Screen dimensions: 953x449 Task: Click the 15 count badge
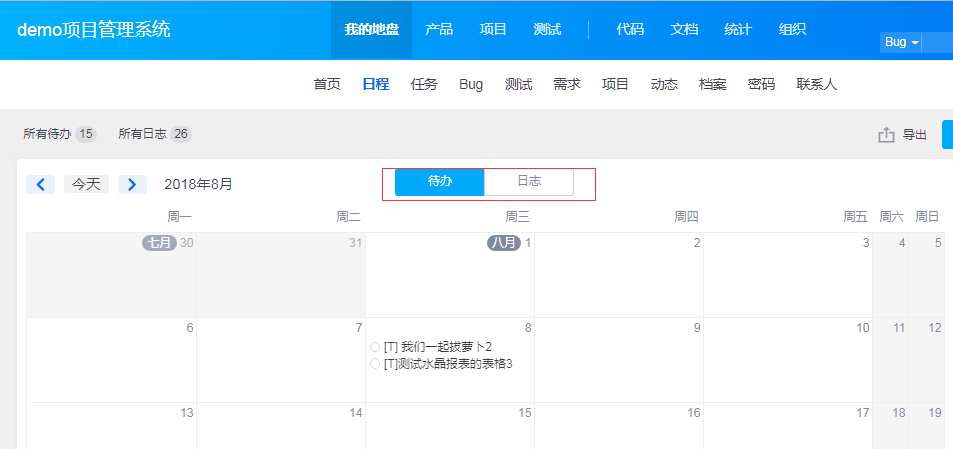pyautogui.click(x=86, y=134)
